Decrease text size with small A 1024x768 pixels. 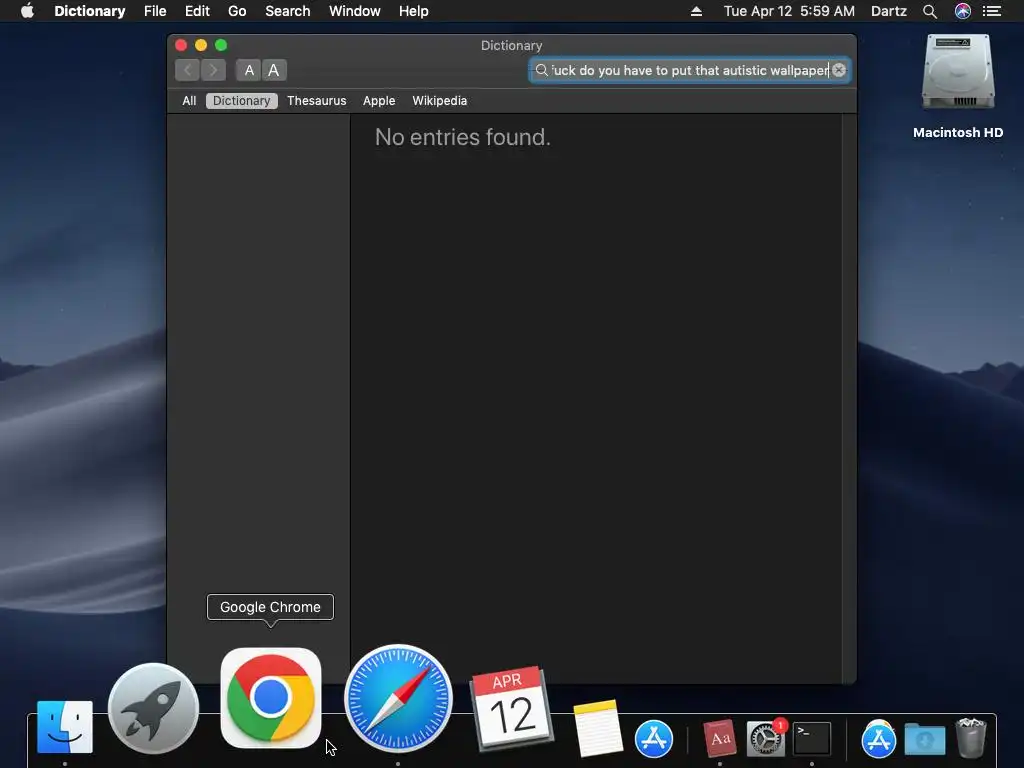tap(249, 70)
